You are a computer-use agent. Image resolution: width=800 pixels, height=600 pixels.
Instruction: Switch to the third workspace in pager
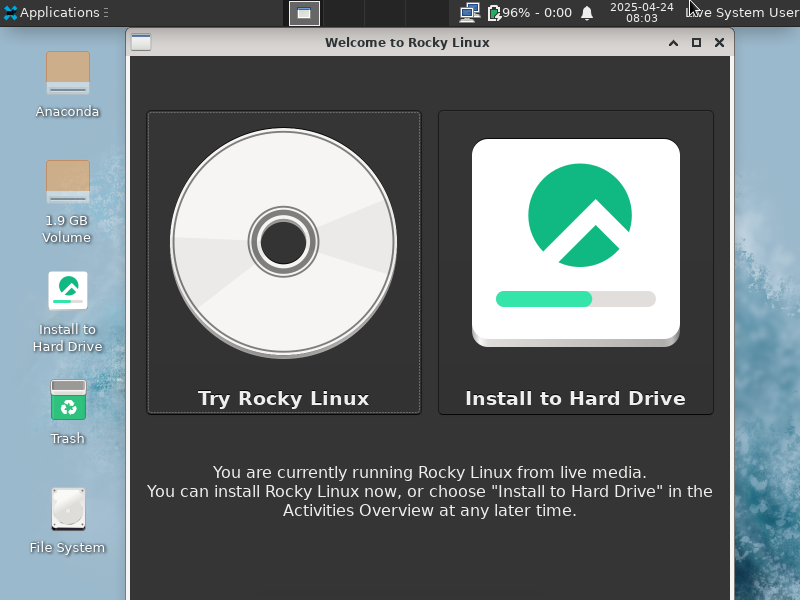tap(385, 13)
